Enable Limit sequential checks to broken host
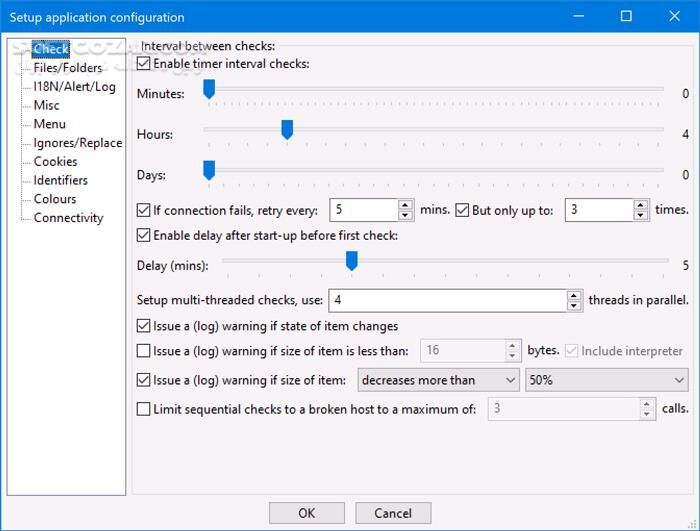 coord(144,409)
